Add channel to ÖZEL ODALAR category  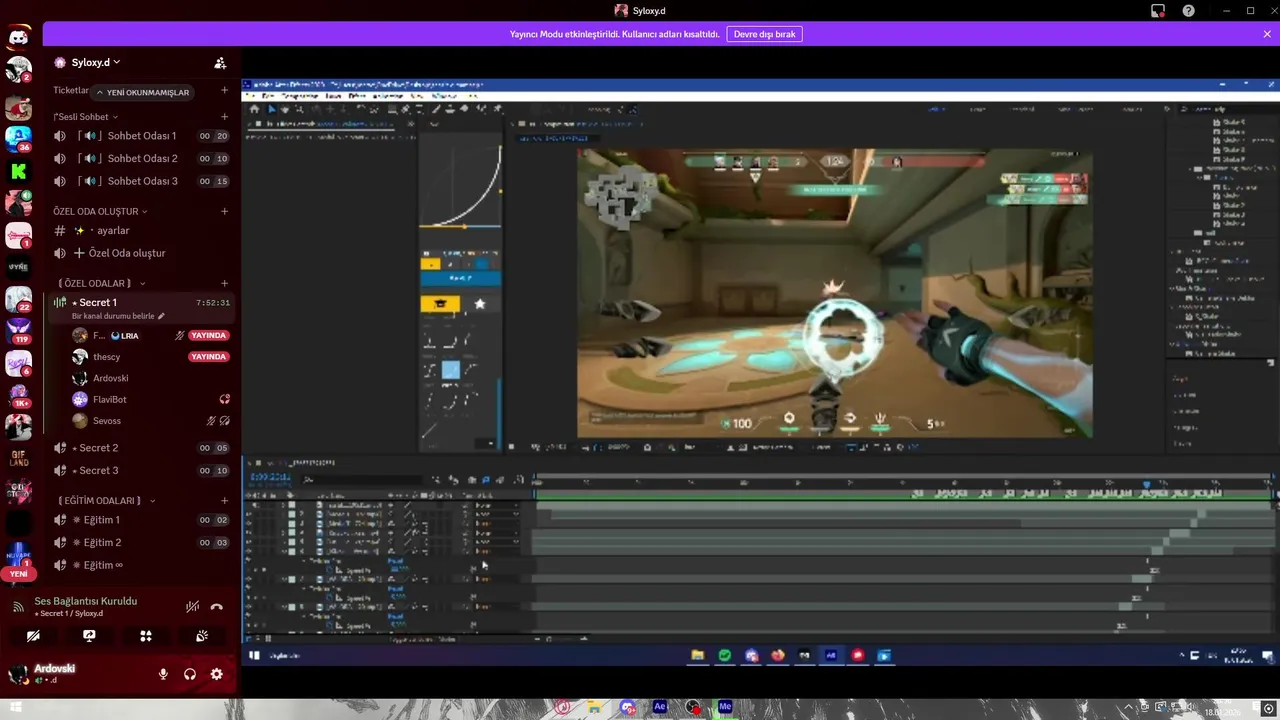click(224, 283)
